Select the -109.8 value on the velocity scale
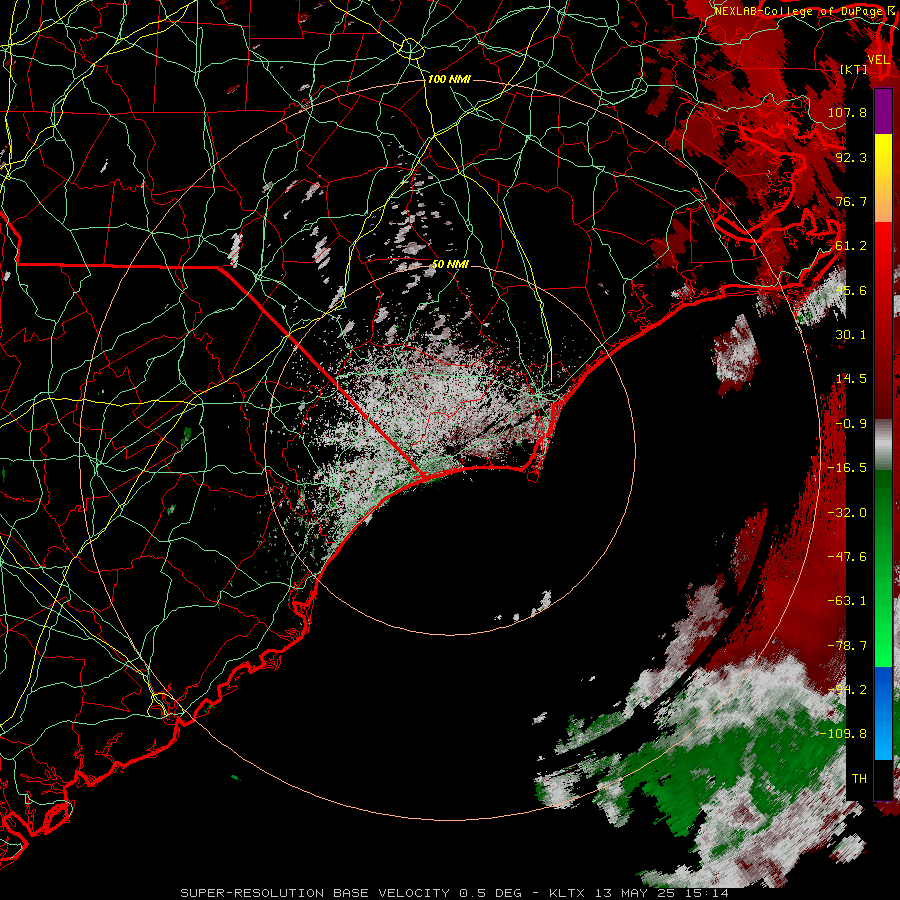Viewport: 900px width, 900px height. (843, 734)
